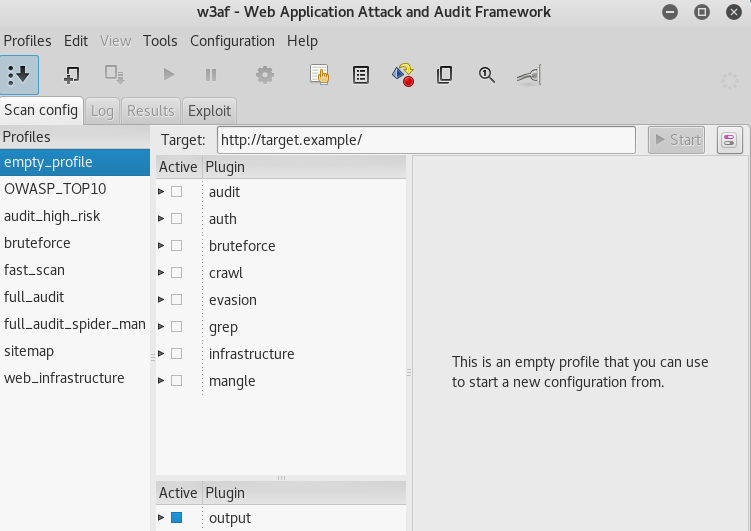Enable the crawl plugin checkbox
The width and height of the screenshot is (751, 531).
pyautogui.click(x=176, y=272)
